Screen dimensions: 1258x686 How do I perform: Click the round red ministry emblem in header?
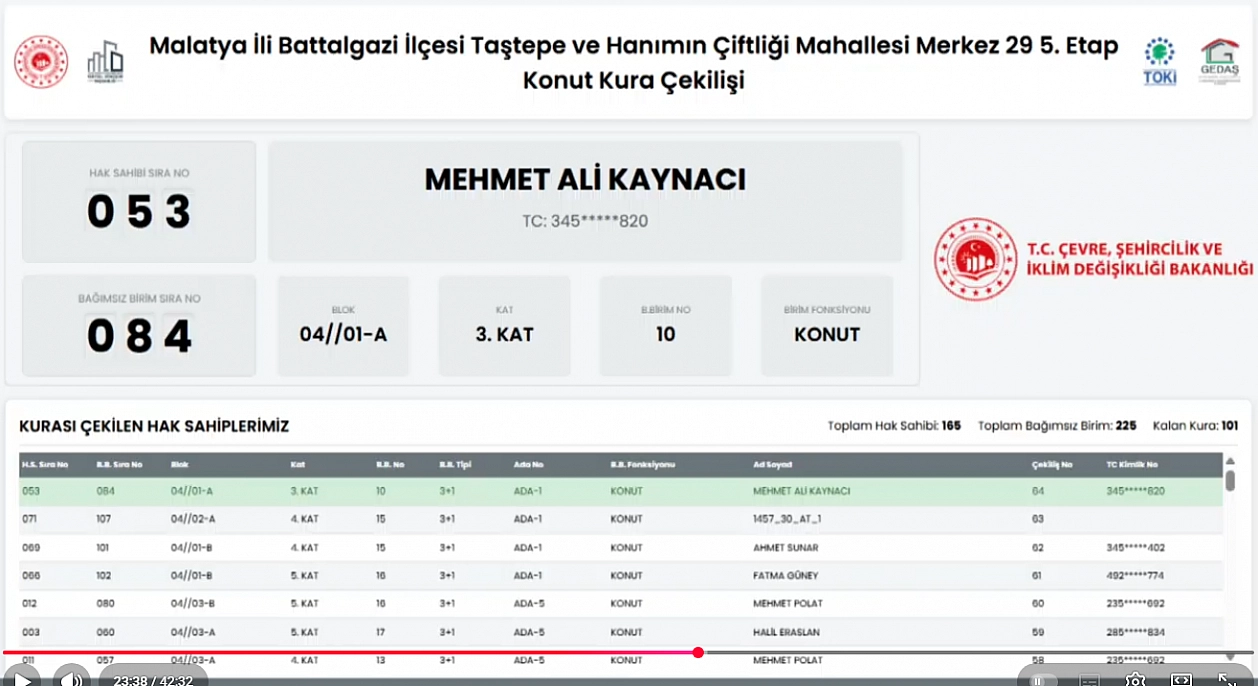pyautogui.click(x=41, y=62)
